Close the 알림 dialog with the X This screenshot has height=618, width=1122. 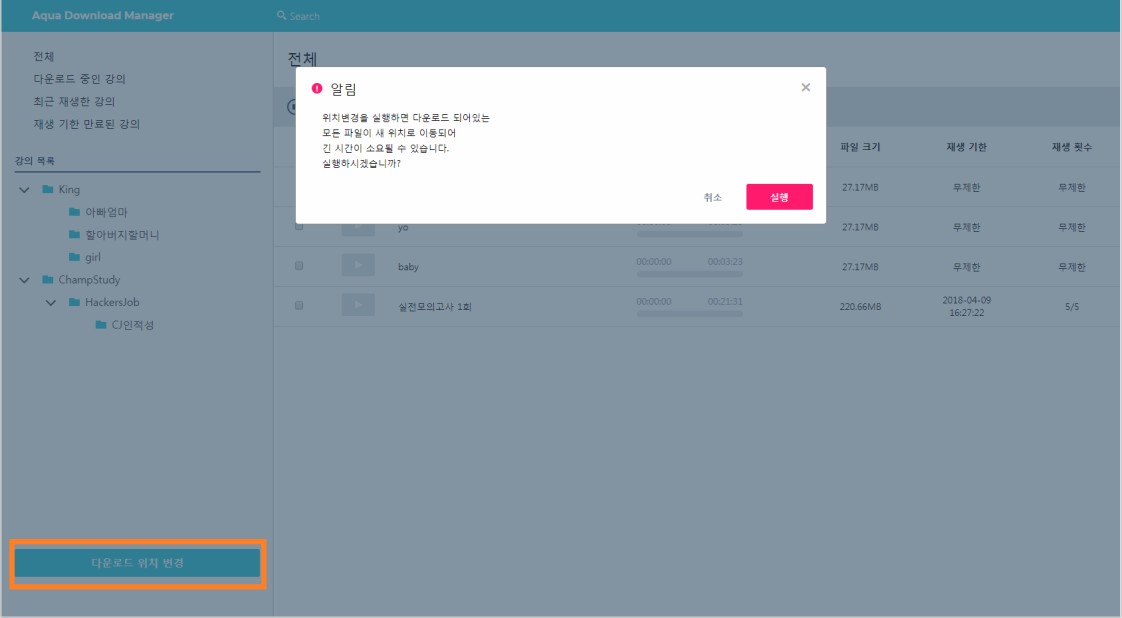(x=806, y=87)
